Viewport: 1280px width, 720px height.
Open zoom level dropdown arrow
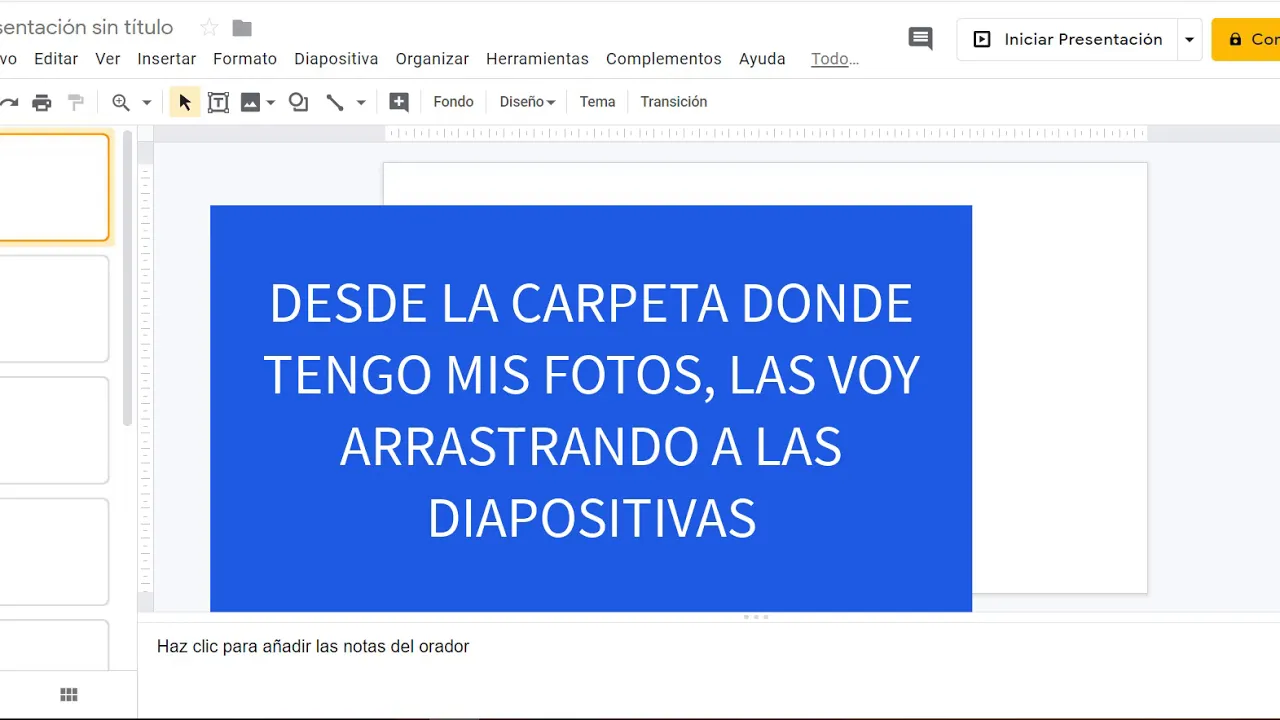tap(147, 102)
